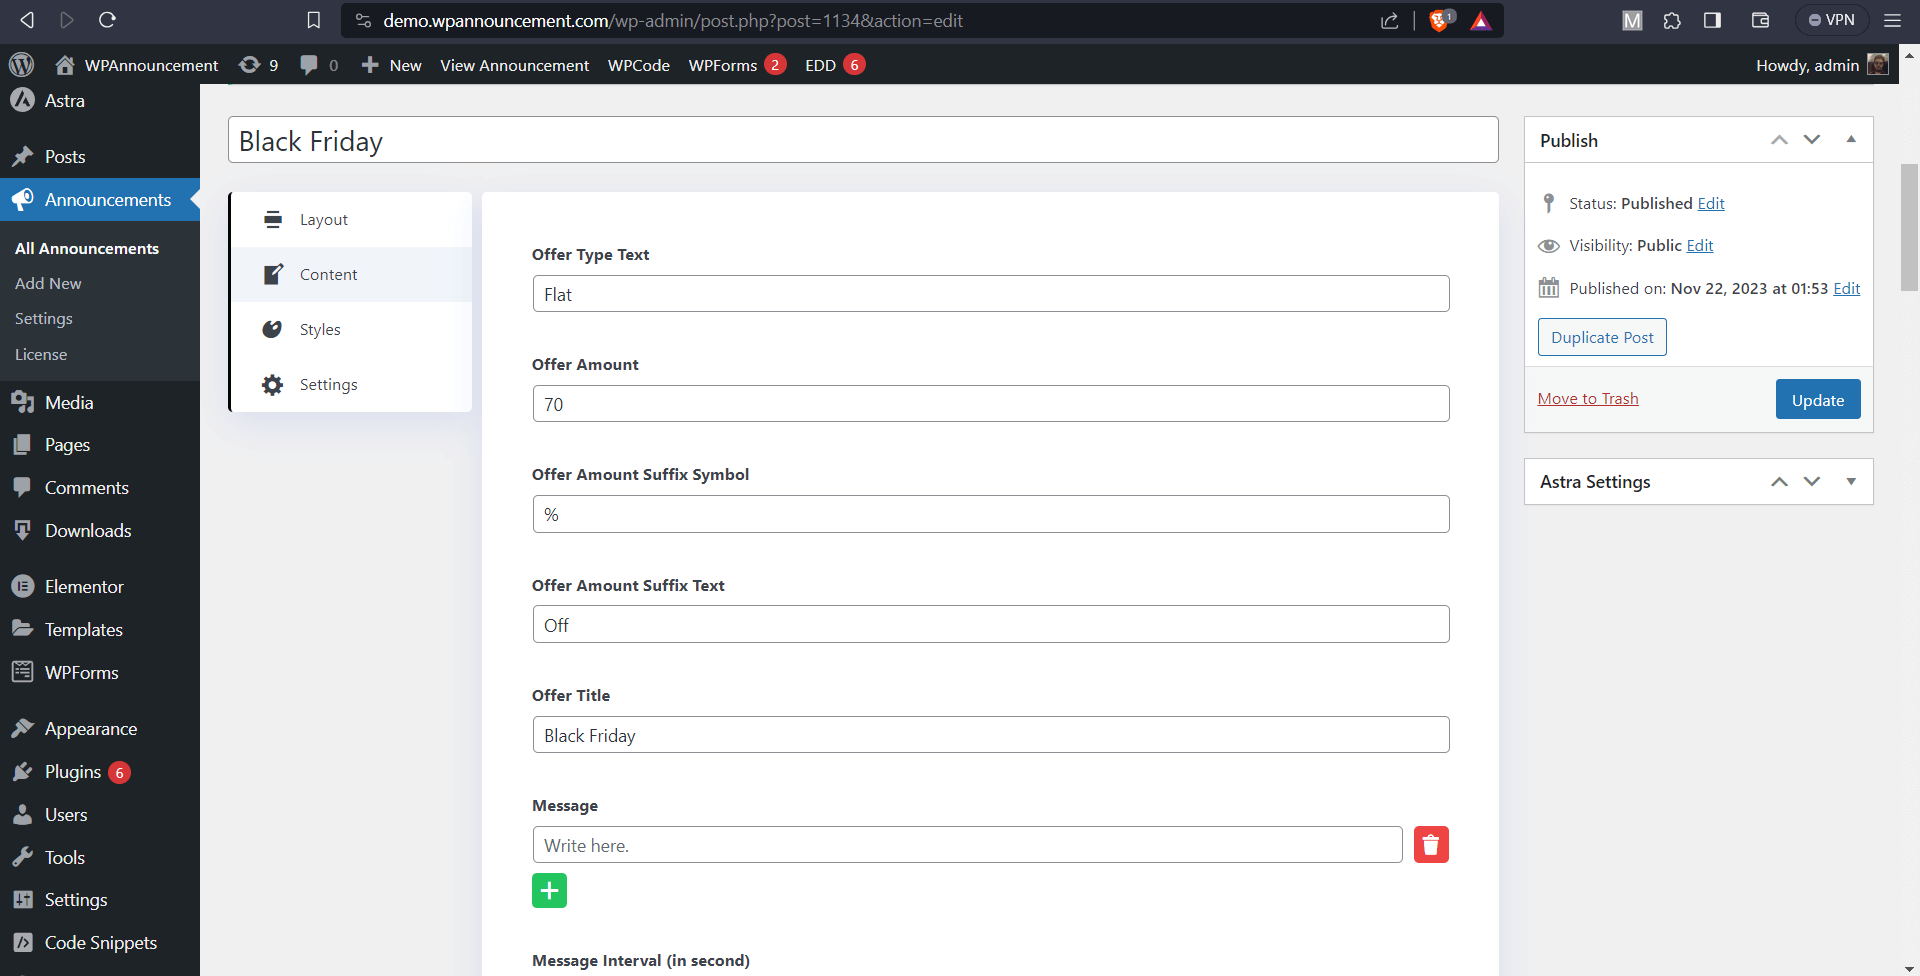1920x976 pixels.
Task: Focus the Offer Type Text field
Action: coord(991,294)
